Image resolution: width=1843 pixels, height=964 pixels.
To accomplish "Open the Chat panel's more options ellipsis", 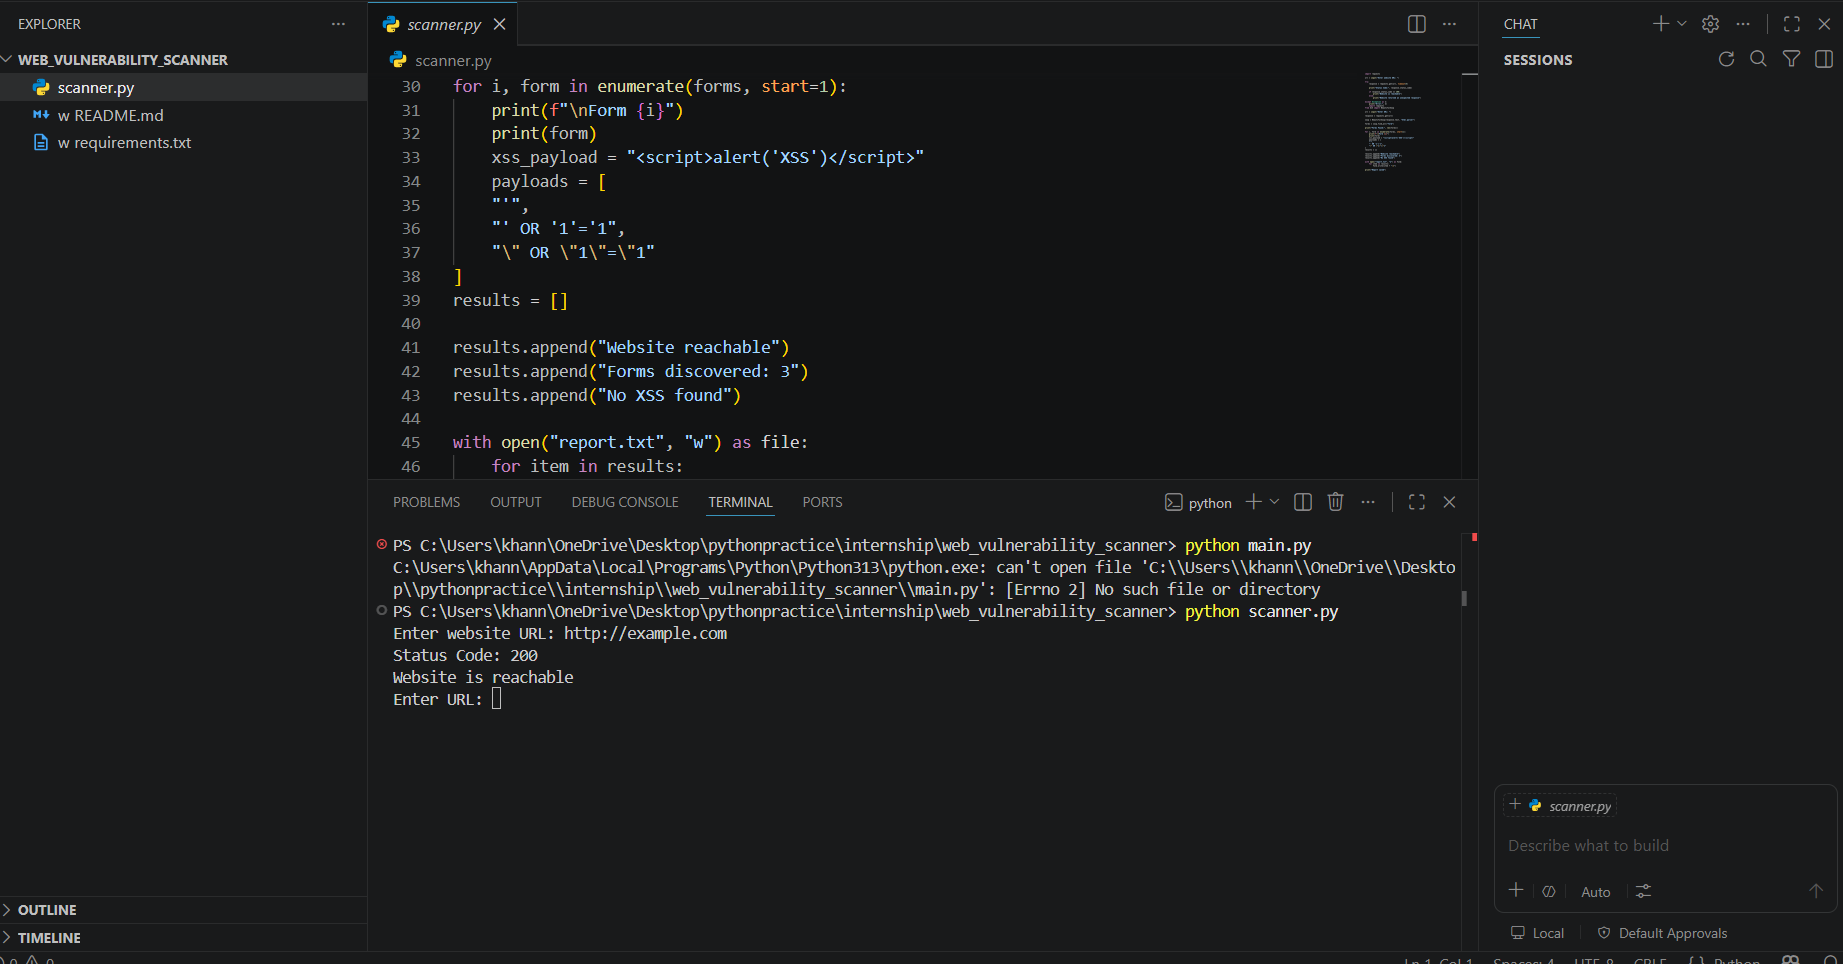I will [1743, 24].
